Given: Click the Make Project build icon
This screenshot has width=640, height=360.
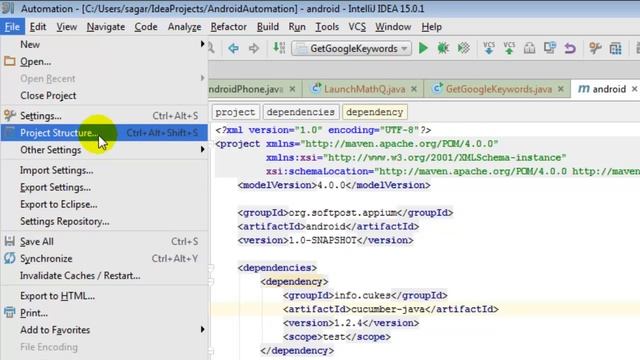Looking at the screenshot, I should (279, 48).
